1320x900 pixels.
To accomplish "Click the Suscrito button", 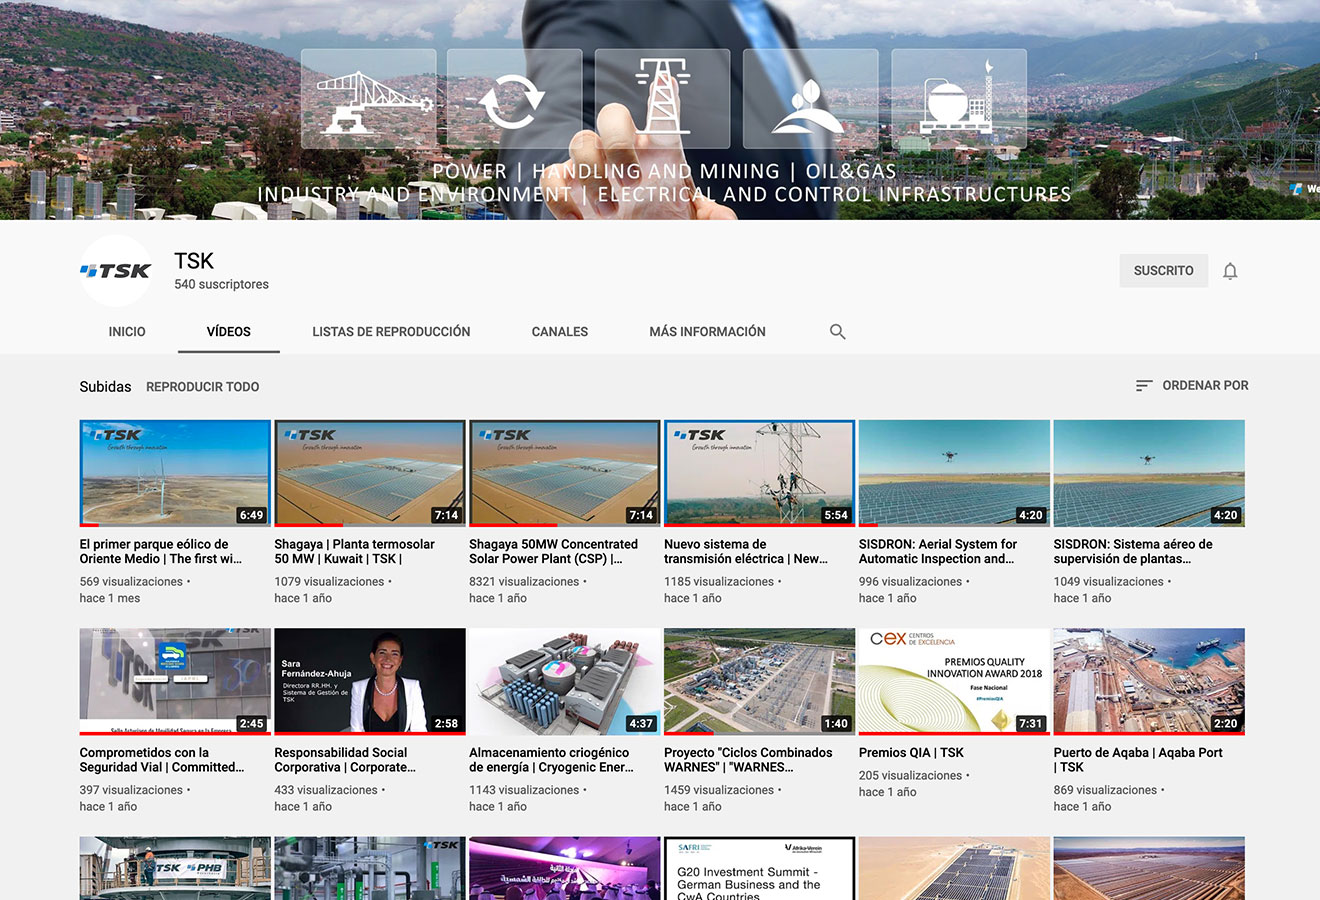I will [x=1164, y=271].
